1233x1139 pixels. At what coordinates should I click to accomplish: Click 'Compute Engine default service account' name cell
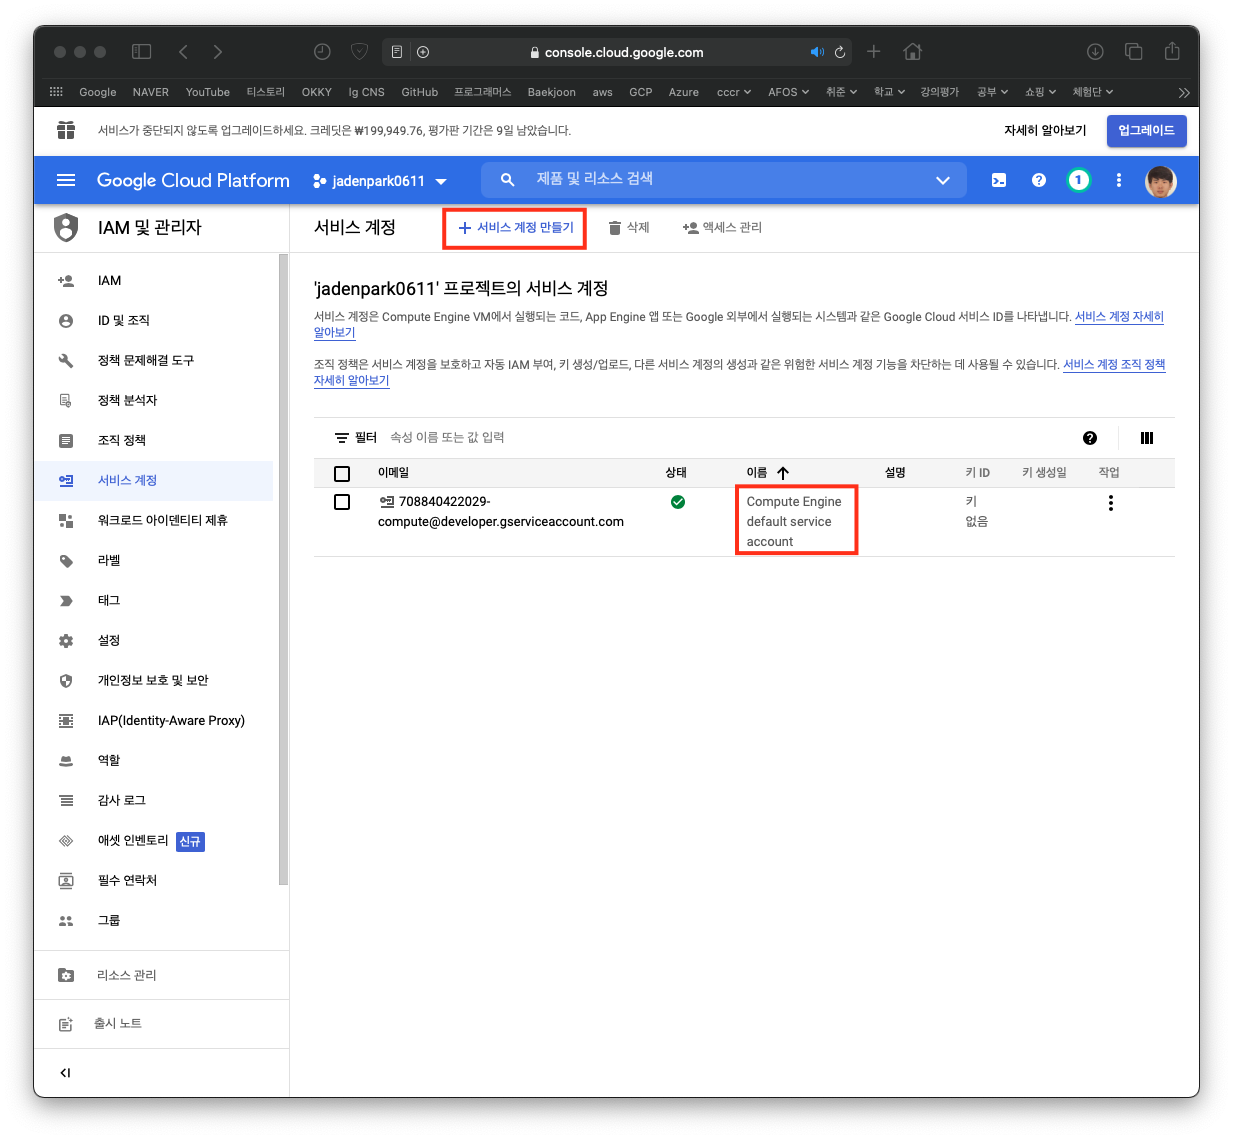[x=795, y=522]
